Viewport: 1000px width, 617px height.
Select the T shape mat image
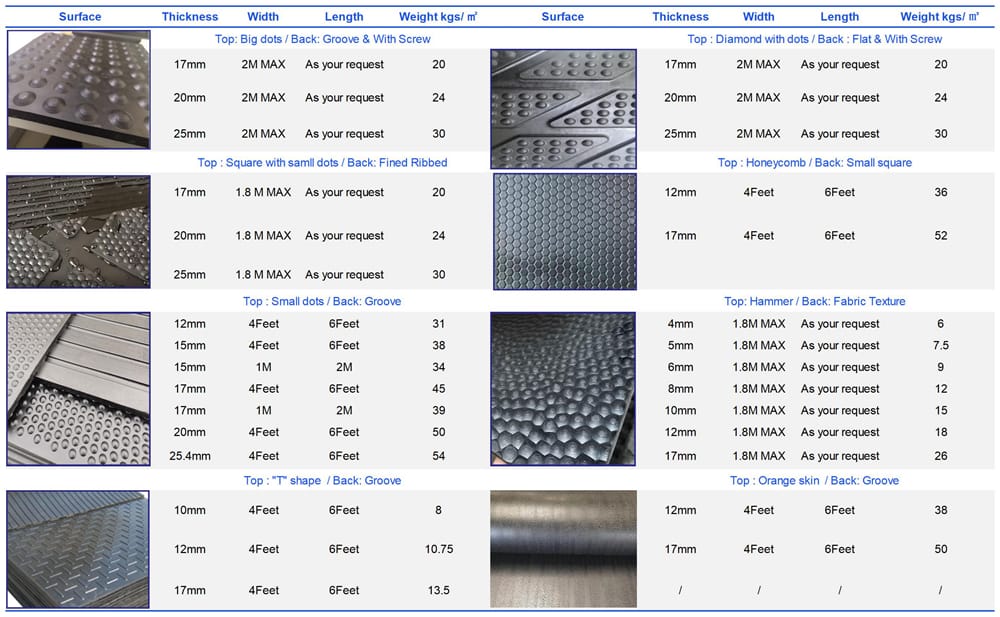pyautogui.click(x=78, y=548)
